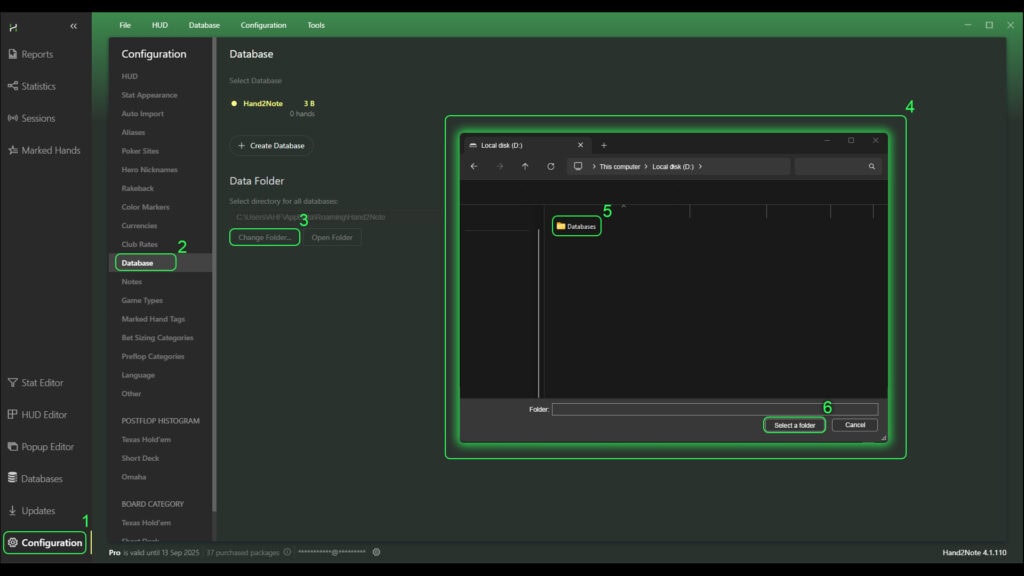Click the Create Database button
1024x576 pixels.
271,146
